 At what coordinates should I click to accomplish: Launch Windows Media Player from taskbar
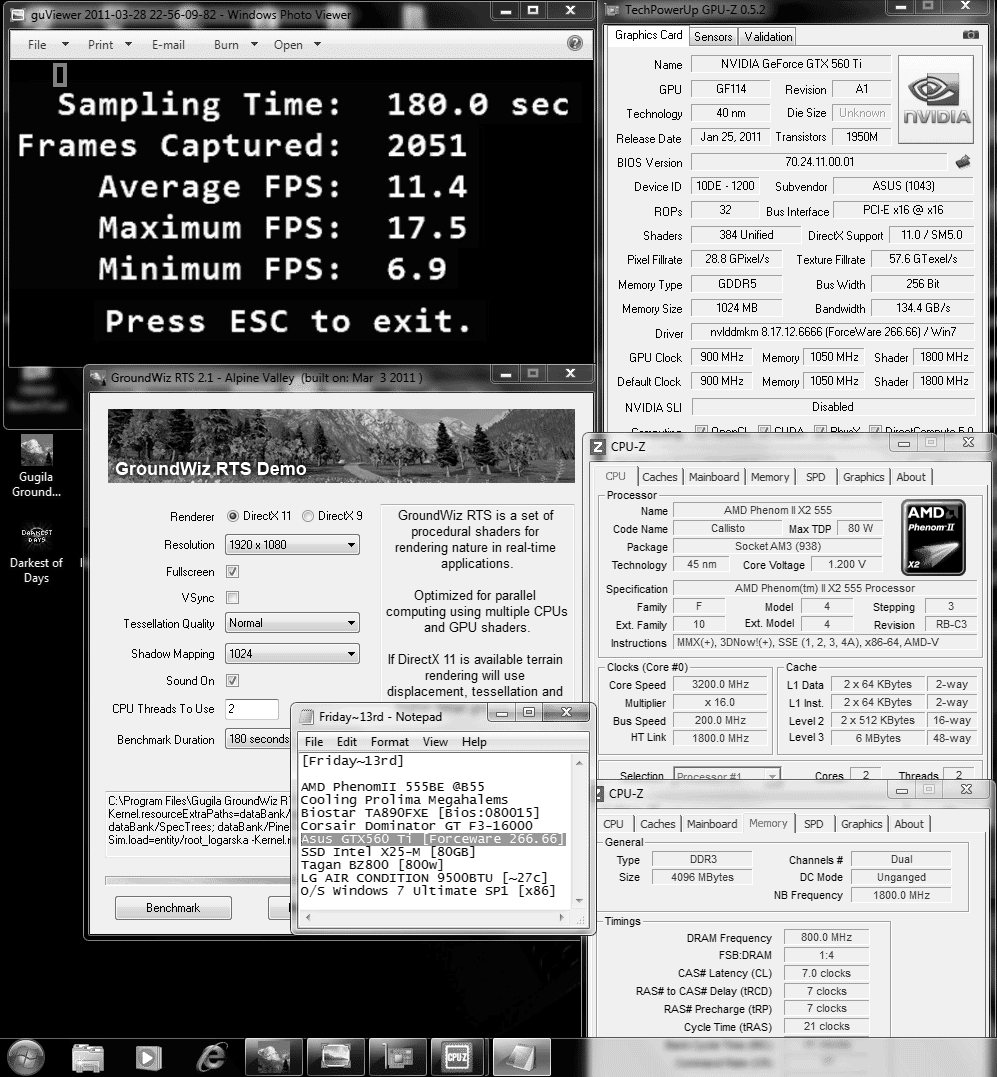tap(148, 1058)
